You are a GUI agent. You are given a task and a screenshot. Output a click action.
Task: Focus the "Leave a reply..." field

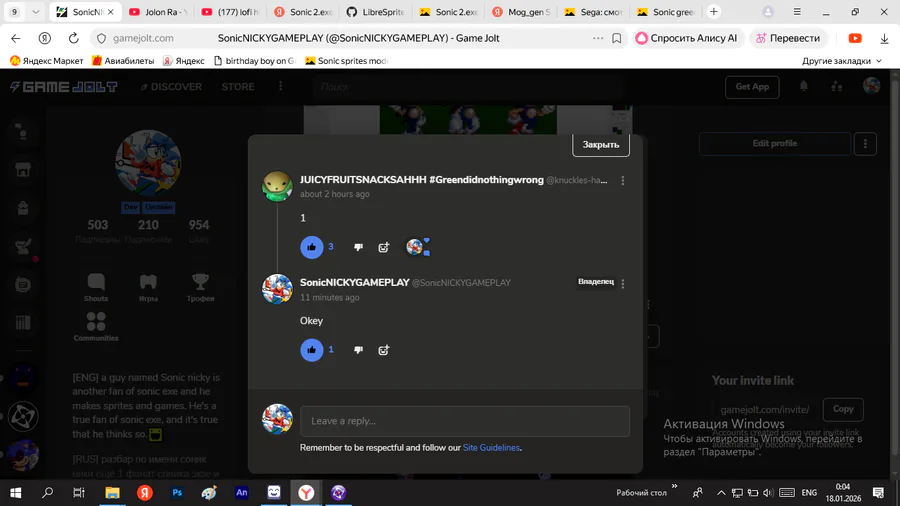465,421
